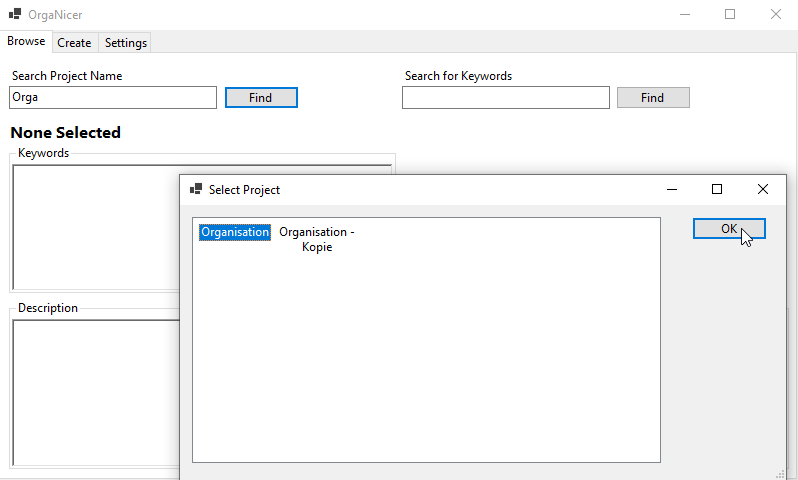Select the Organisation project item
This screenshot has width=798, height=480.
tap(235, 232)
